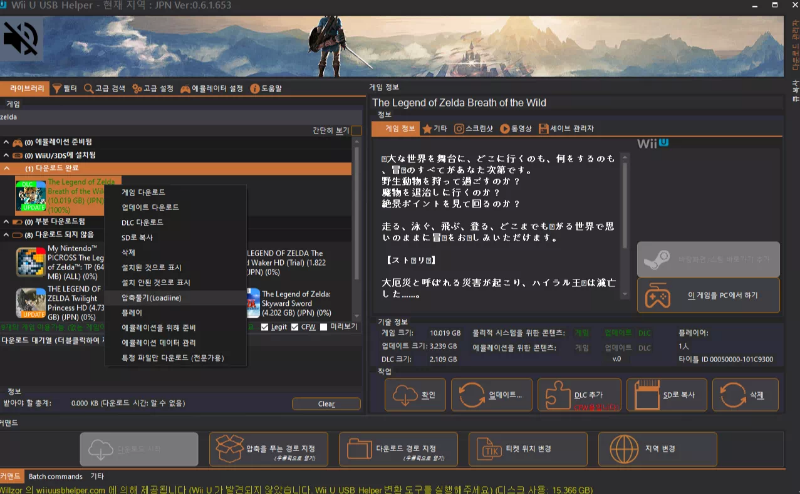Image resolution: width=800 pixels, height=494 pixels.
Task: Open 고급 설정 advanced settings
Action: coord(153,88)
